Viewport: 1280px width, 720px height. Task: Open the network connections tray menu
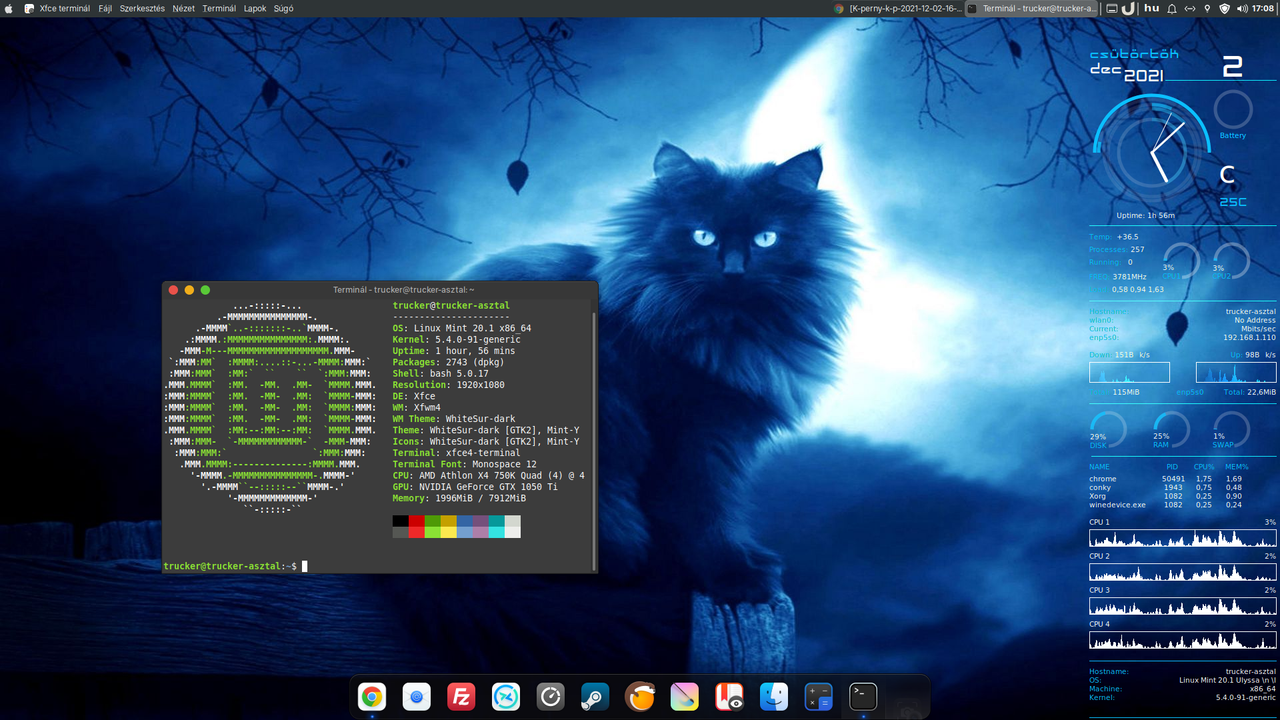point(1191,8)
